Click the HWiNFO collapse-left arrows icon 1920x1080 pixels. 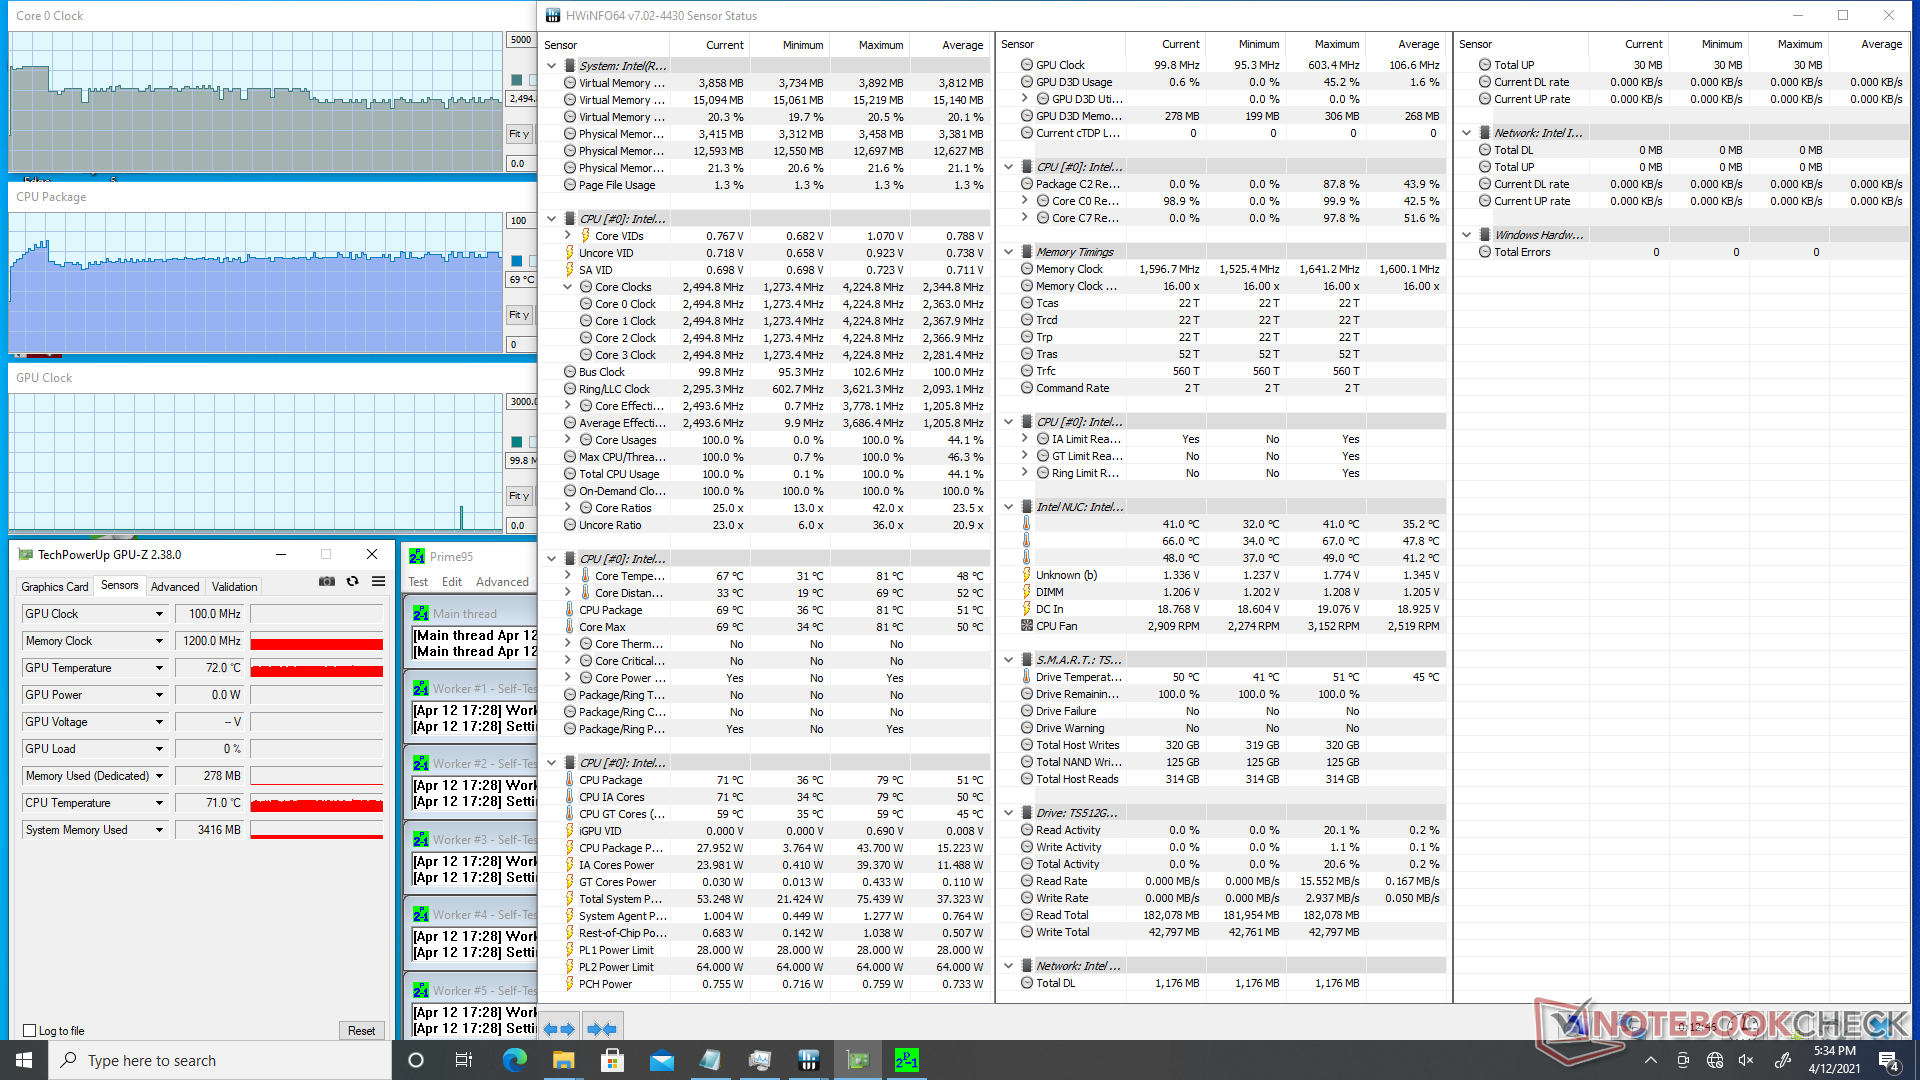point(559,1028)
